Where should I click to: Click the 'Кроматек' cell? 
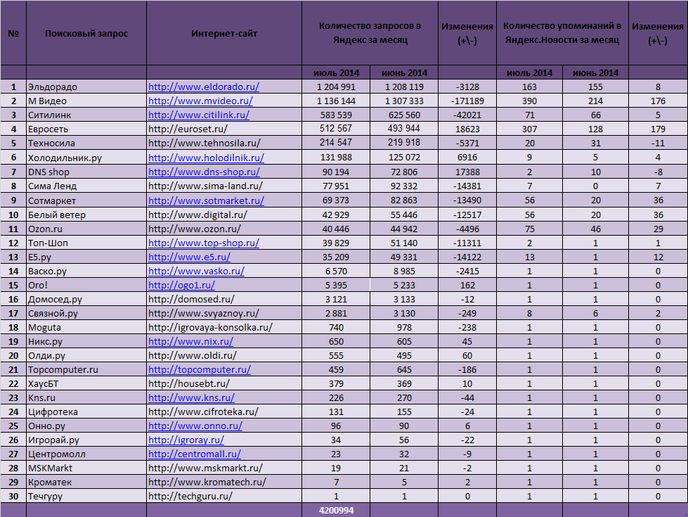coord(86,481)
